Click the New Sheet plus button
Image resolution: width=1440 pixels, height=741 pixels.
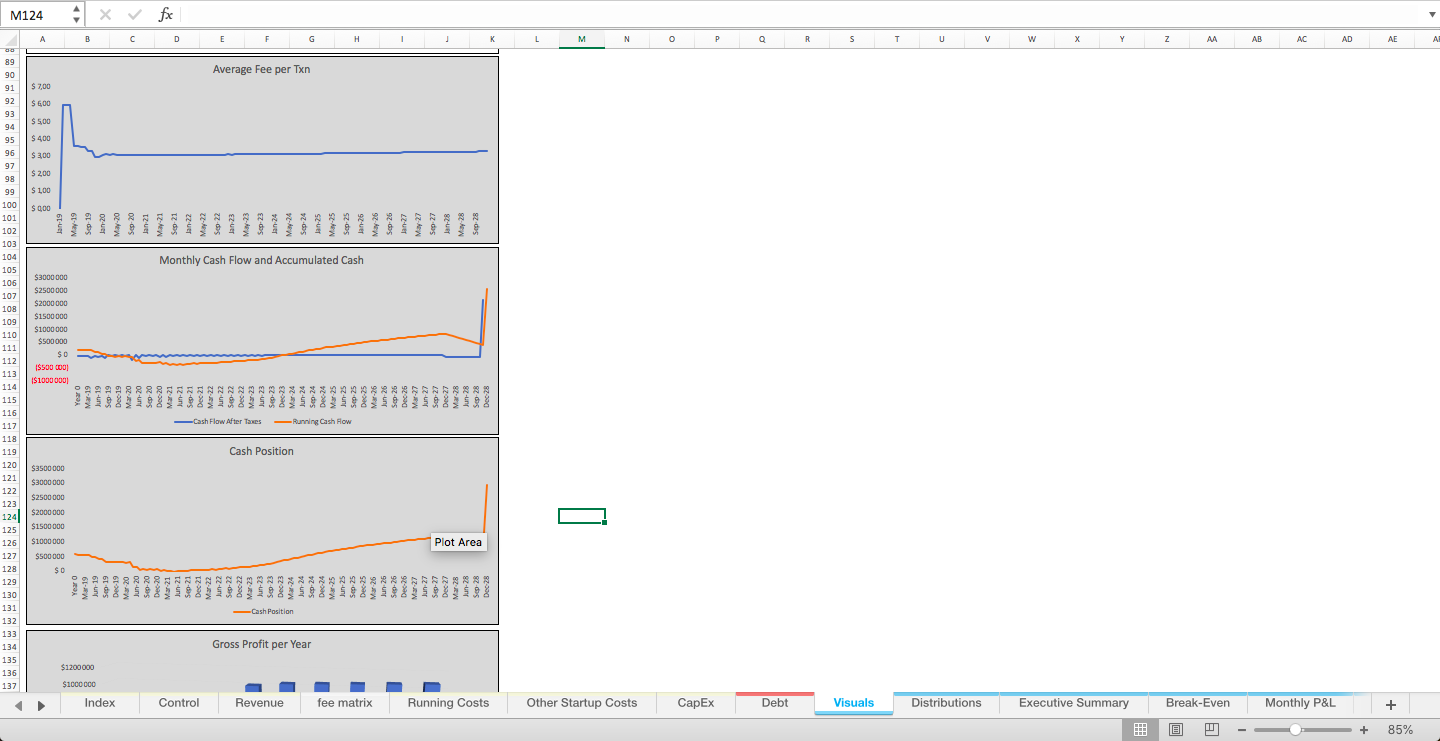coord(1390,704)
